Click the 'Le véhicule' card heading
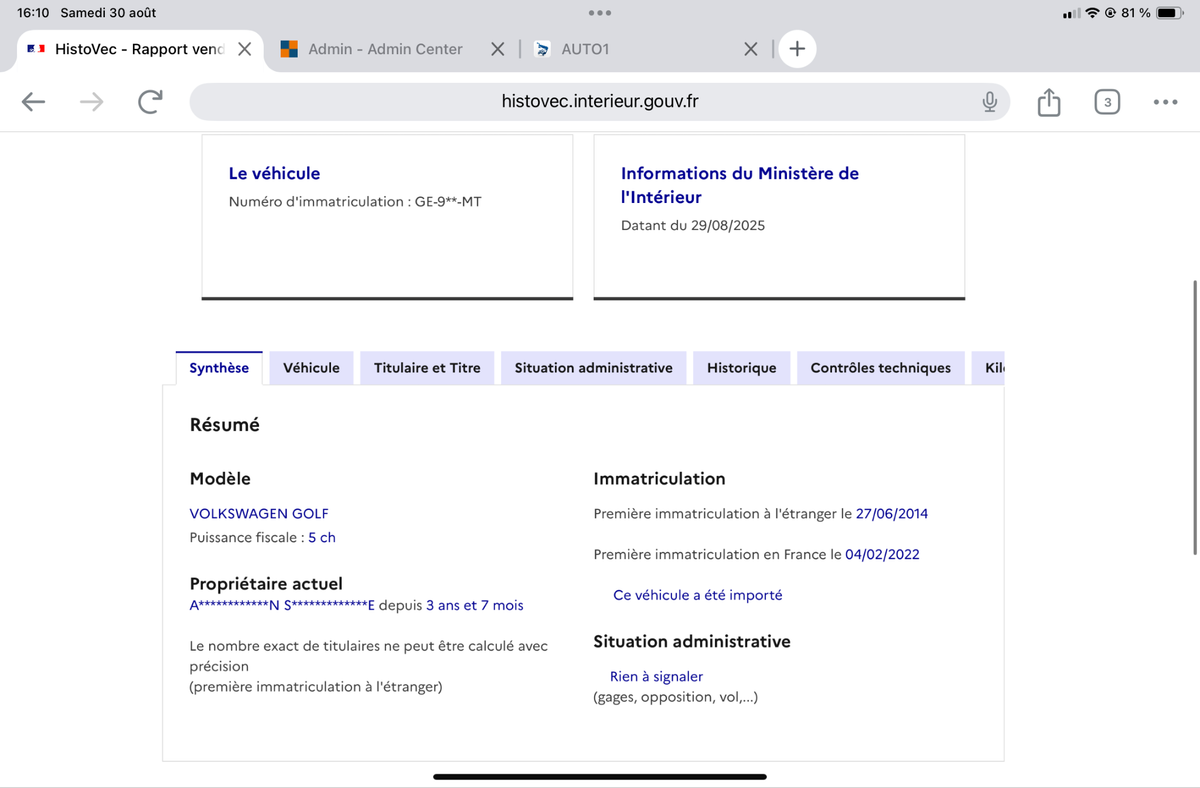The width and height of the screenshot is (1200, 788). coord(275,174)
